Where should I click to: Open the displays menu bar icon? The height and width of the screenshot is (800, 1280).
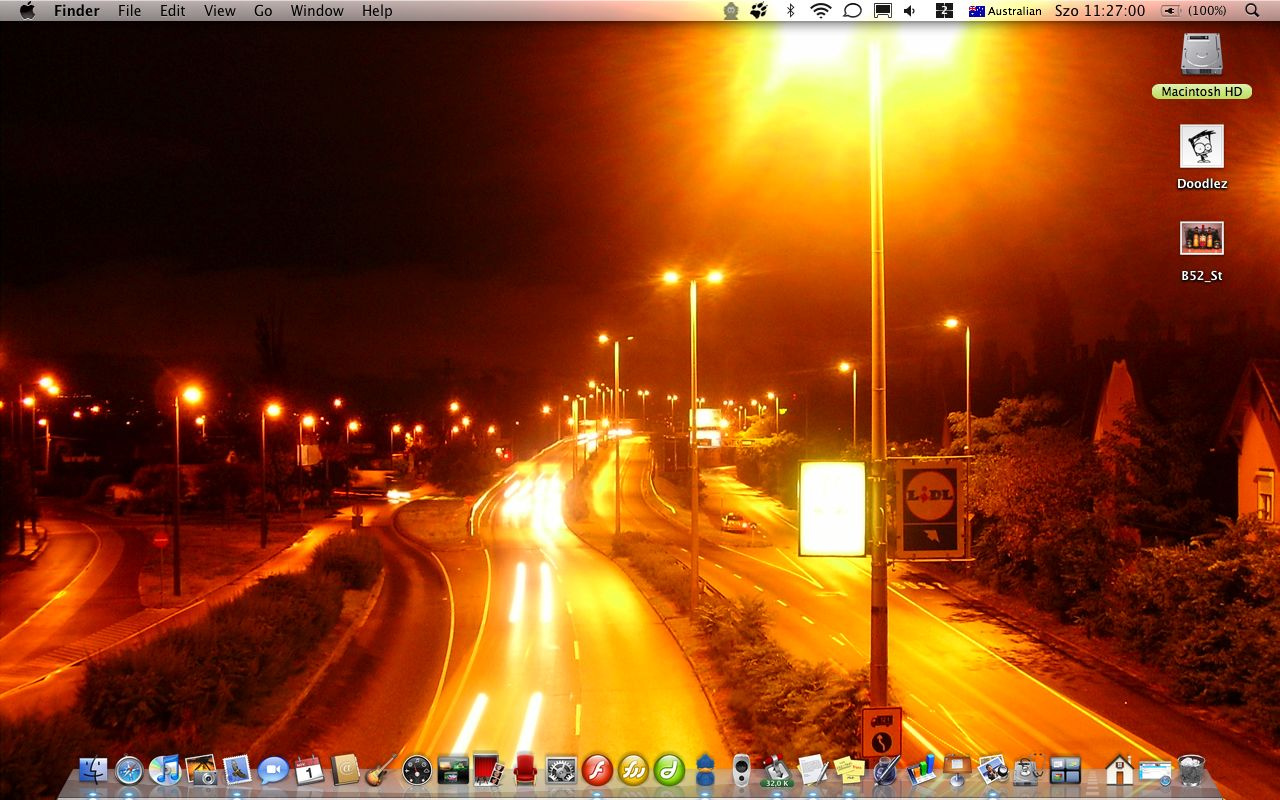883,11
